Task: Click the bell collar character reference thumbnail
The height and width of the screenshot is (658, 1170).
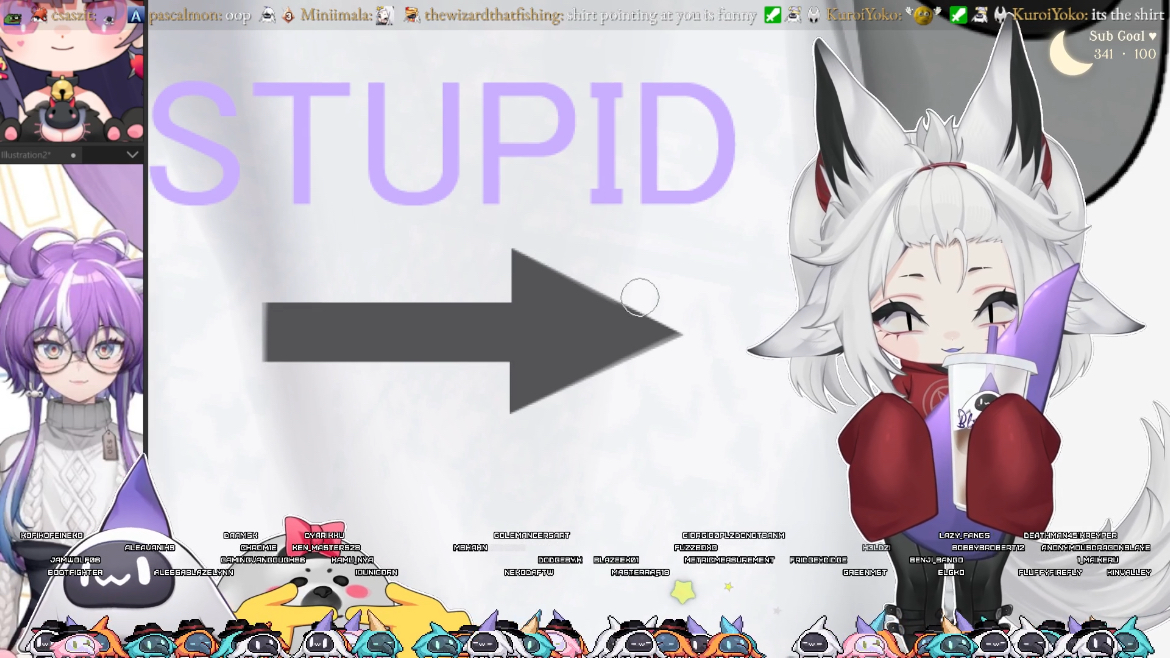Action: [72, 72]
